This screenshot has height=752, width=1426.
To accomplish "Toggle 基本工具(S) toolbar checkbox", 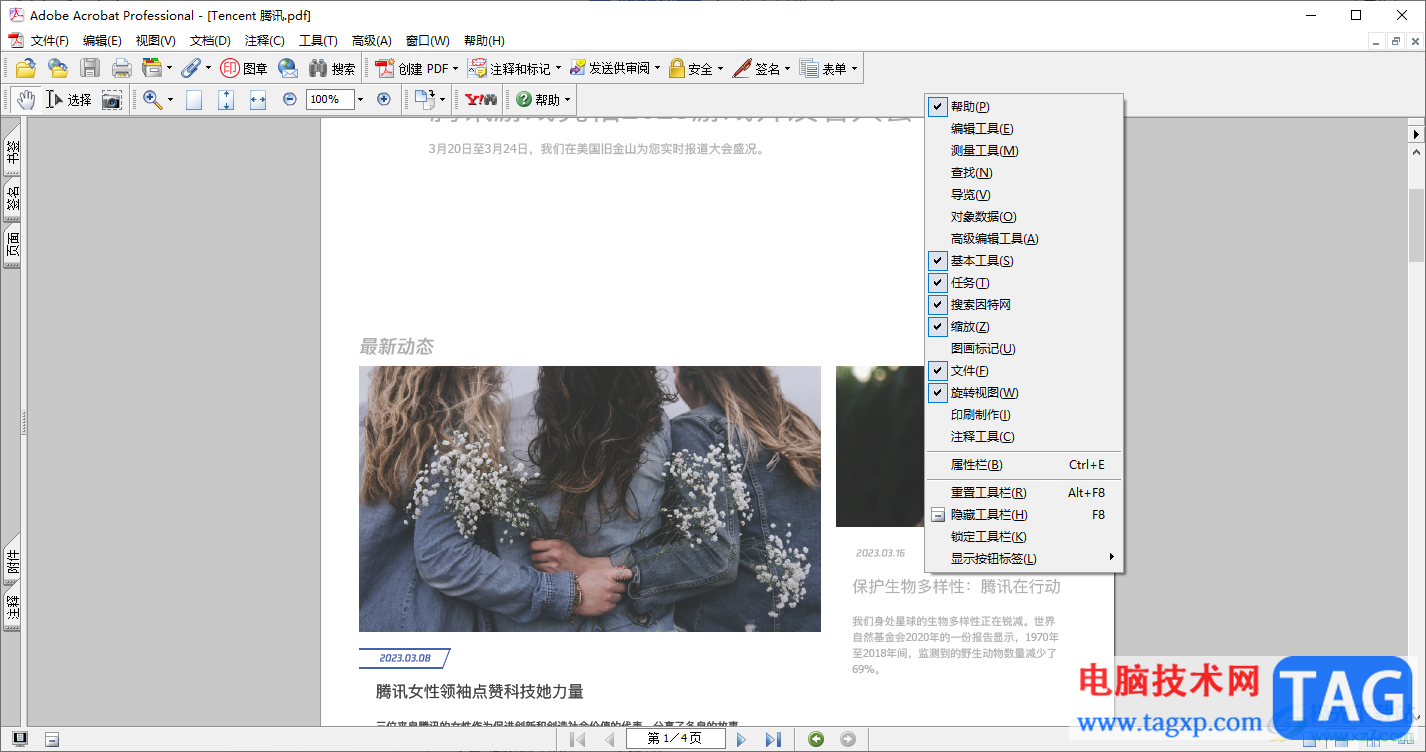I will pos(1024,261).
